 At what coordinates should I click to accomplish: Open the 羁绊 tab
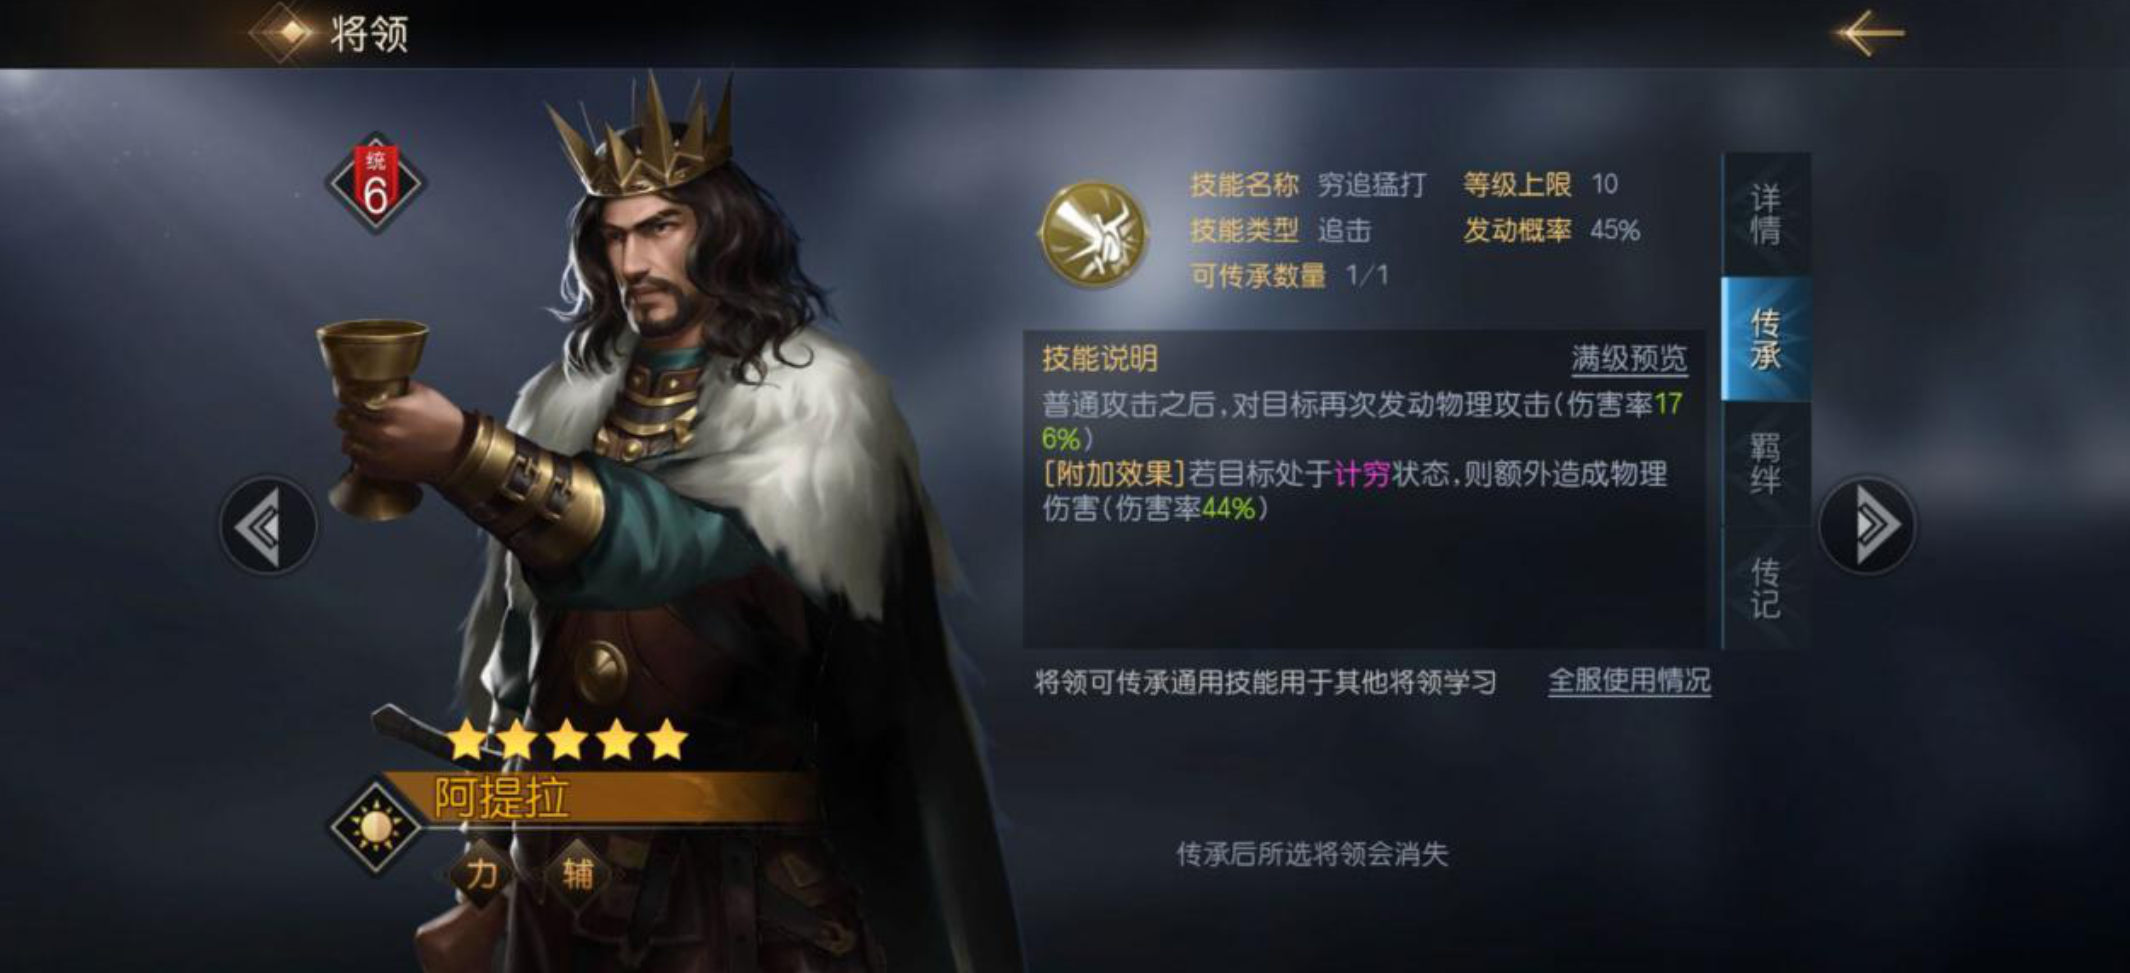tap(1765, 464)
